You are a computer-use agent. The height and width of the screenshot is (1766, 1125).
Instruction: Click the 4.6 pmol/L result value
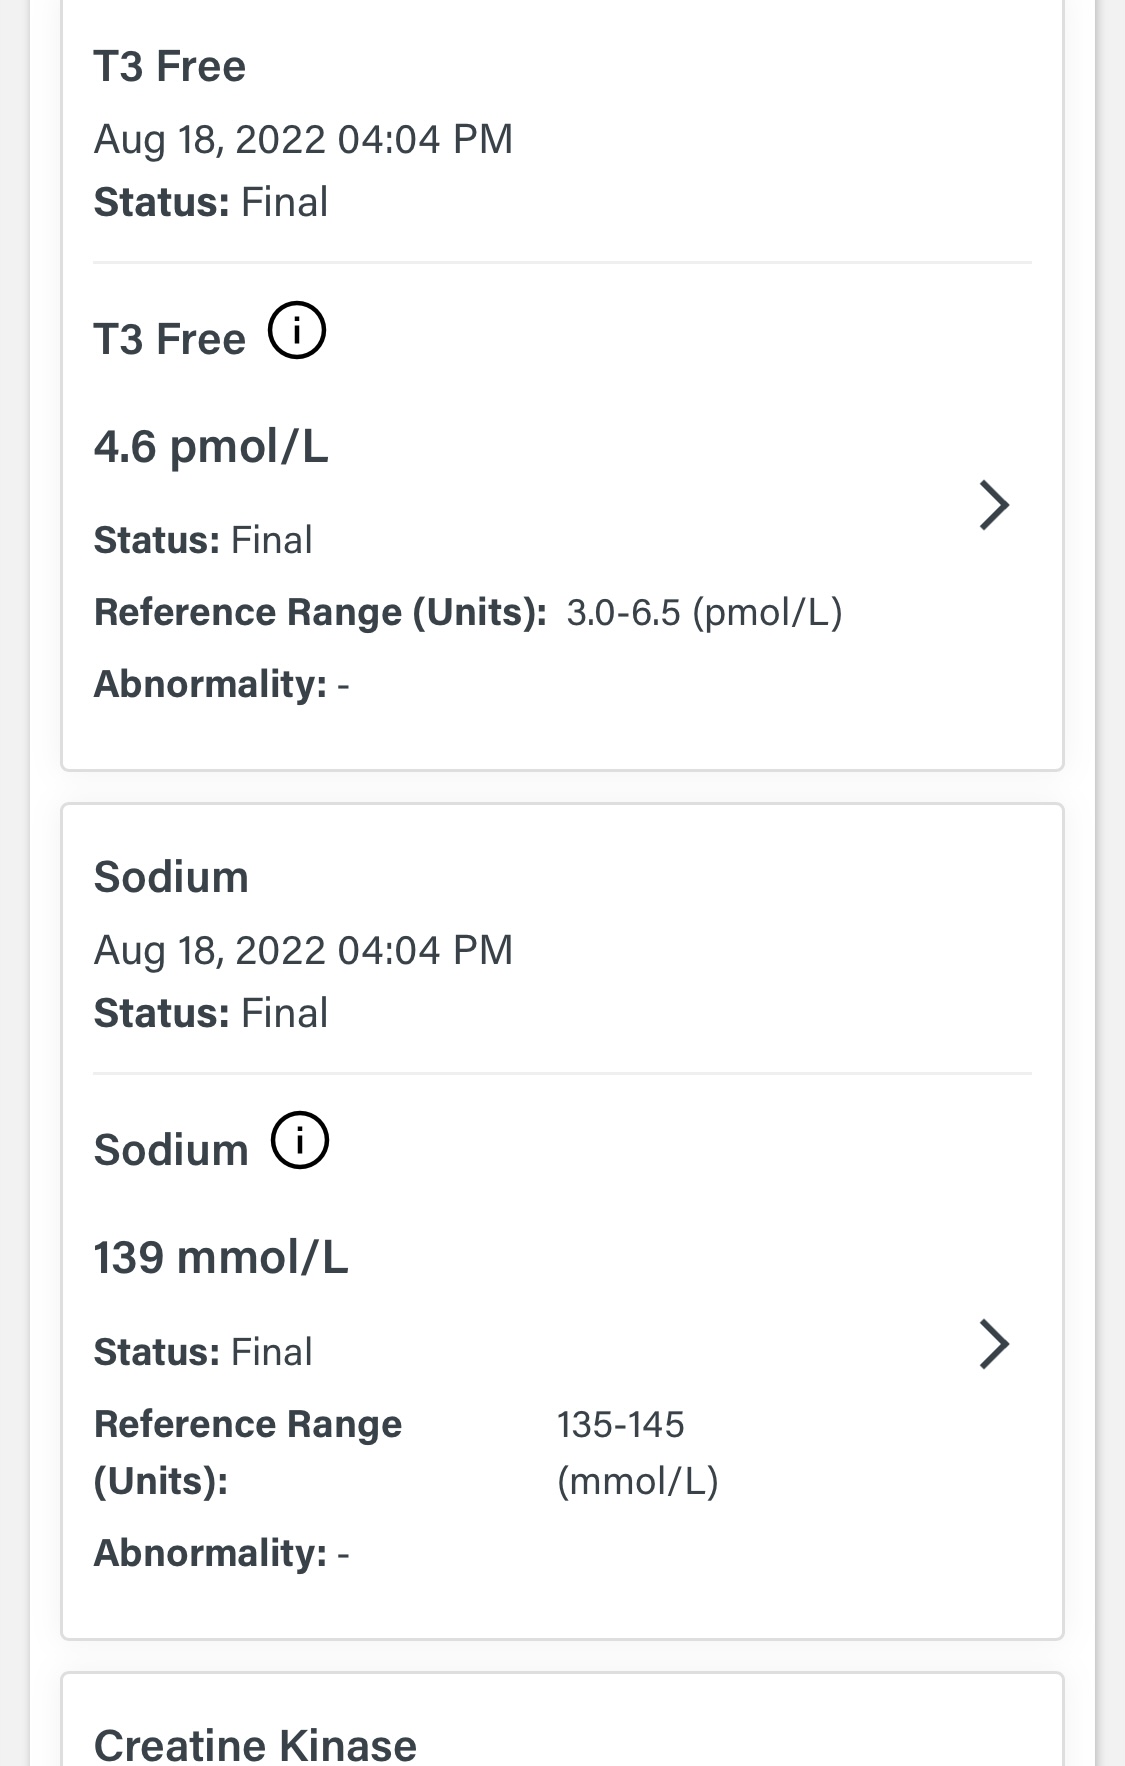[211, 446]
